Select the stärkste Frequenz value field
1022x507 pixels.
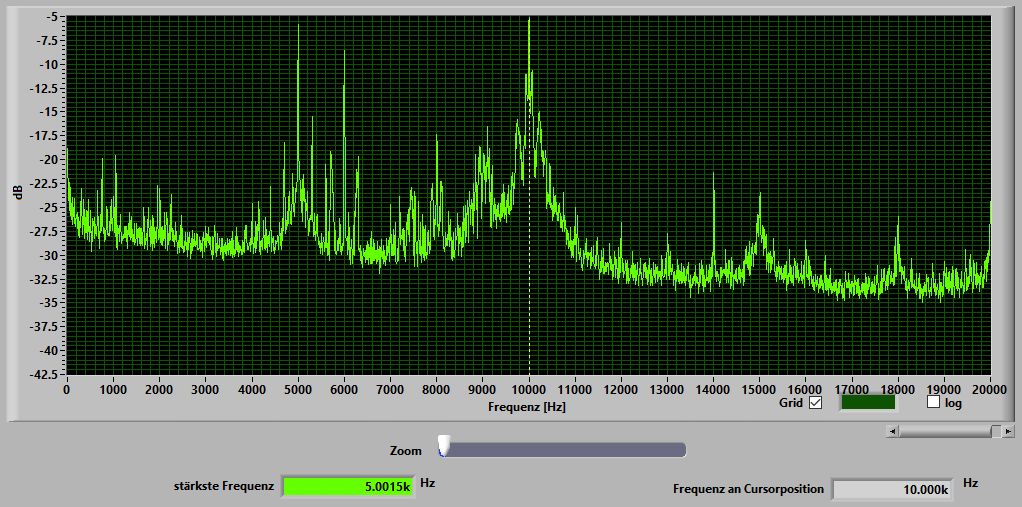coord(348,487)
